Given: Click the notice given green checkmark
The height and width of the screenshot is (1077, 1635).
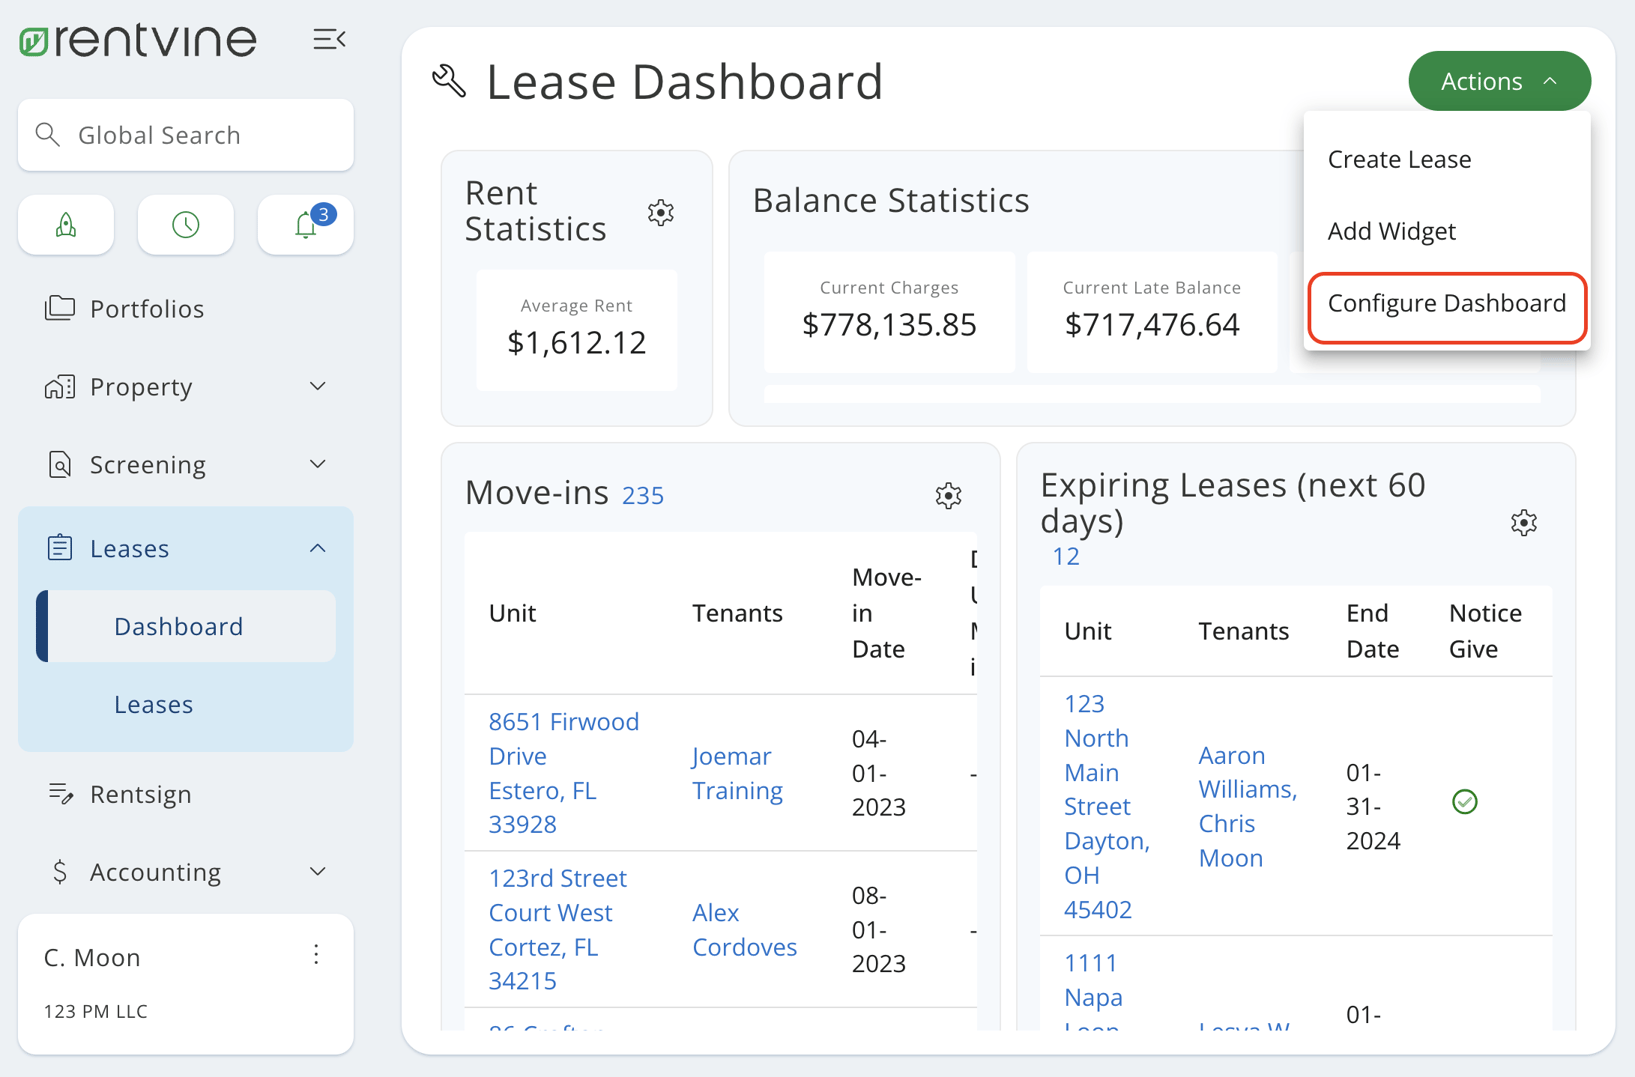Looking at the screenshot, I should tap(1465, 801).
